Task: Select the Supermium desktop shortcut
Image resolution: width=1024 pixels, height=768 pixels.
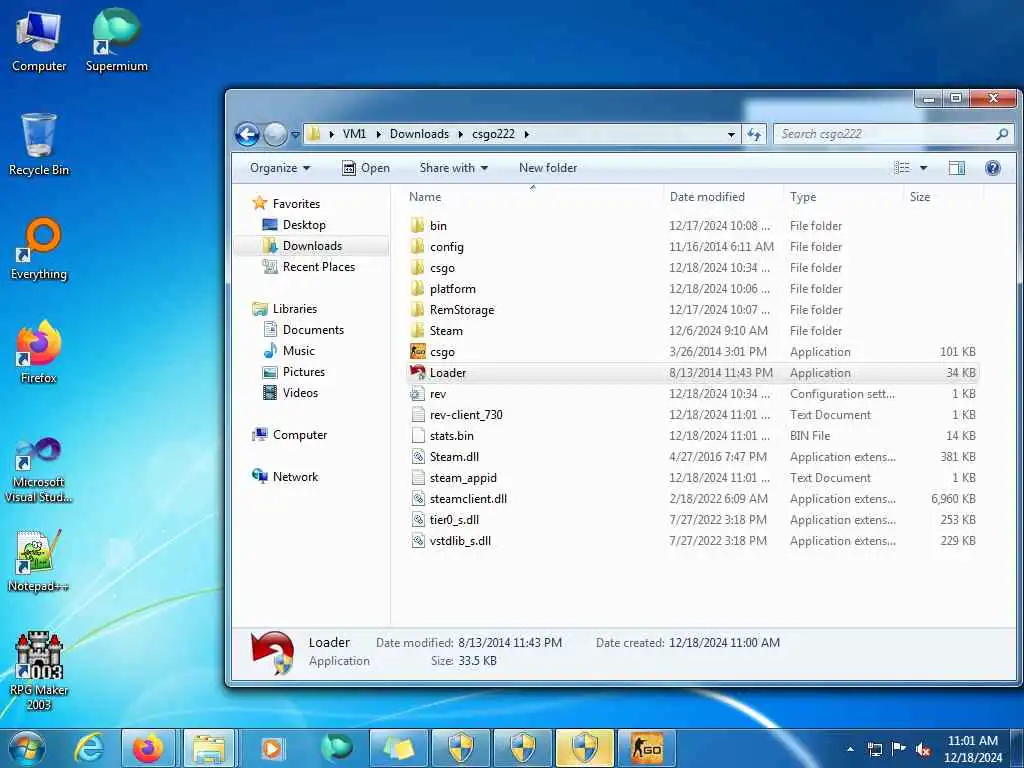Action: coord(116,40)
